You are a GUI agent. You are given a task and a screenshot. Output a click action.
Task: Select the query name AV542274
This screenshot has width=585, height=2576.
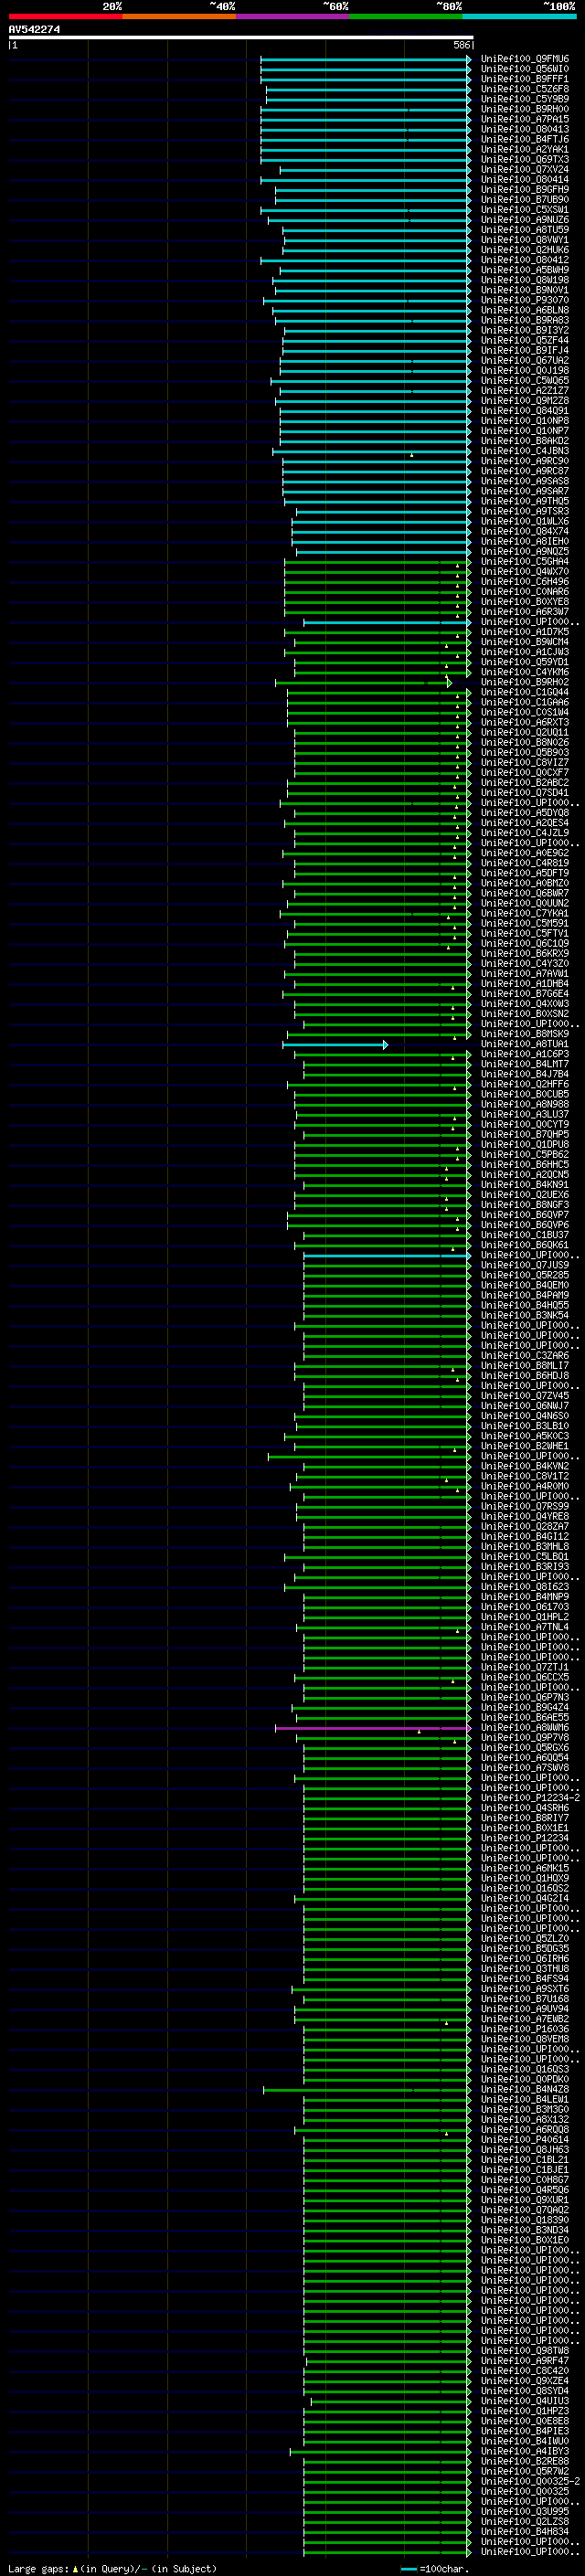point(34,29)
